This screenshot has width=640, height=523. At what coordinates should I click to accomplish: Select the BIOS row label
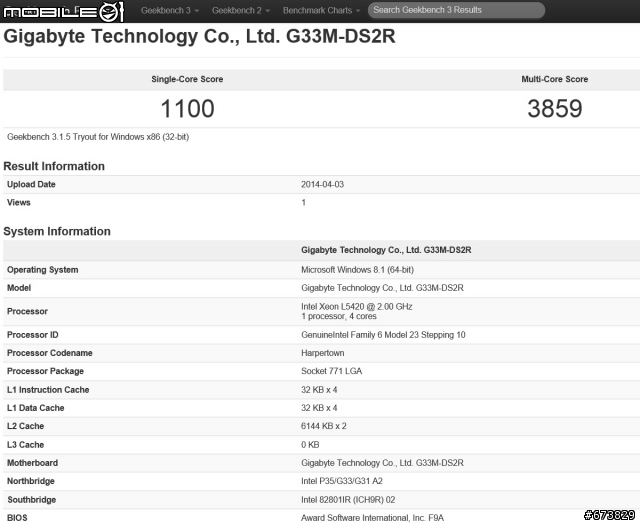[17, 518]
